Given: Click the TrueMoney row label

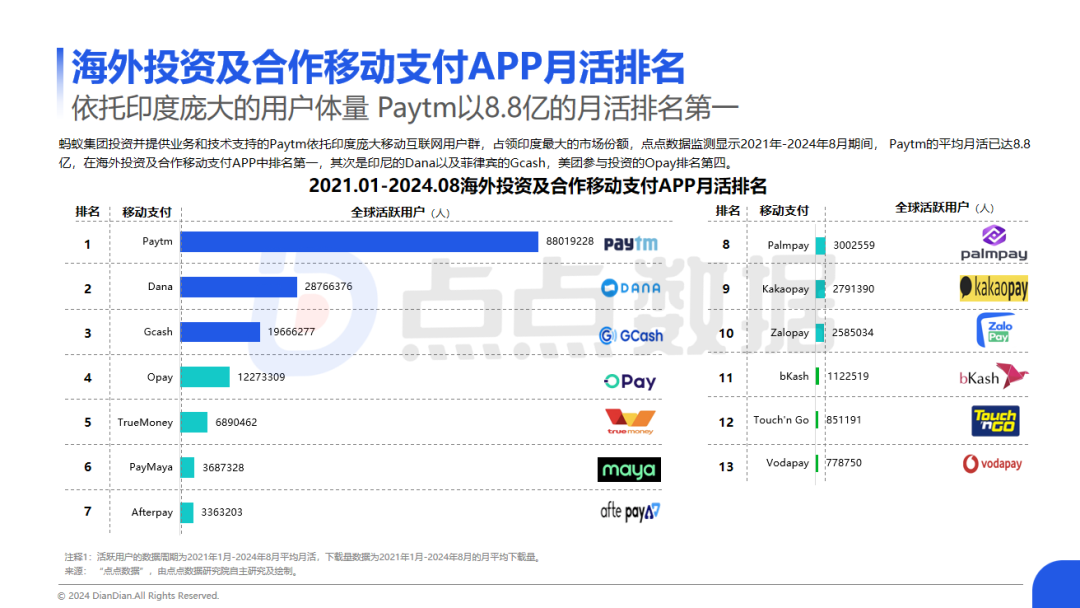Looking at the screenshot, I should (x=145, y=422).
